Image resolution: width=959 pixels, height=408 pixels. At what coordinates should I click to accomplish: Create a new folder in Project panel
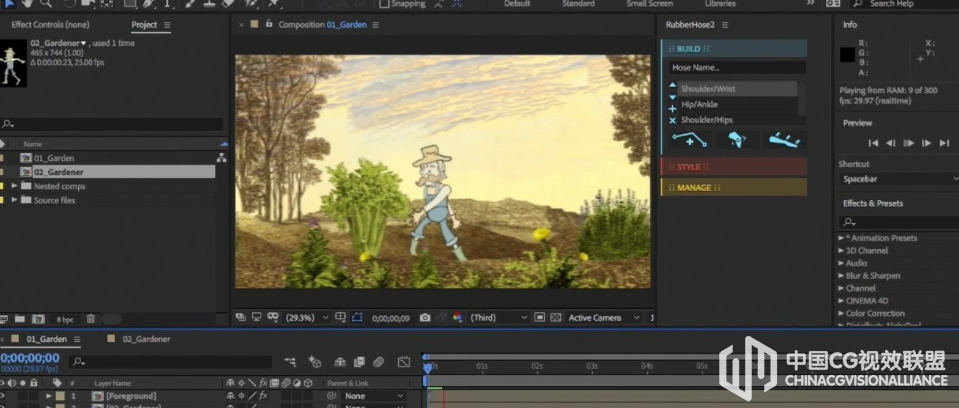20,319
